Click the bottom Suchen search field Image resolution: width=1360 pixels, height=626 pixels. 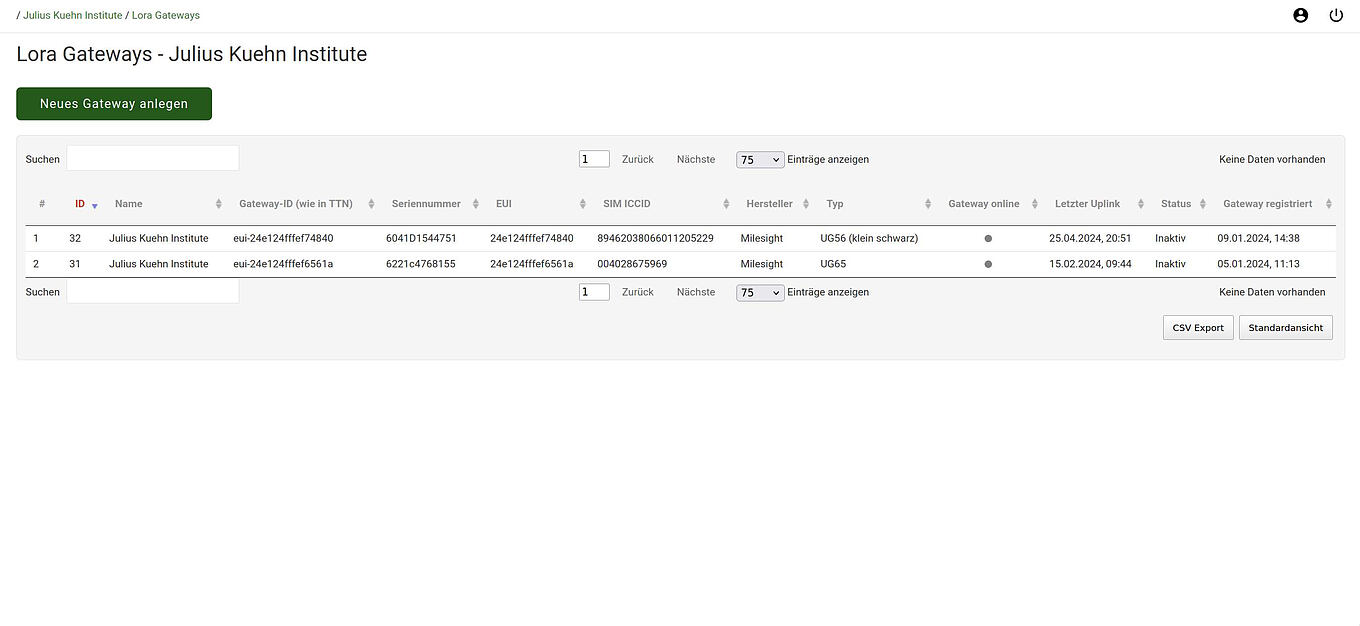[x=152, y=292]
